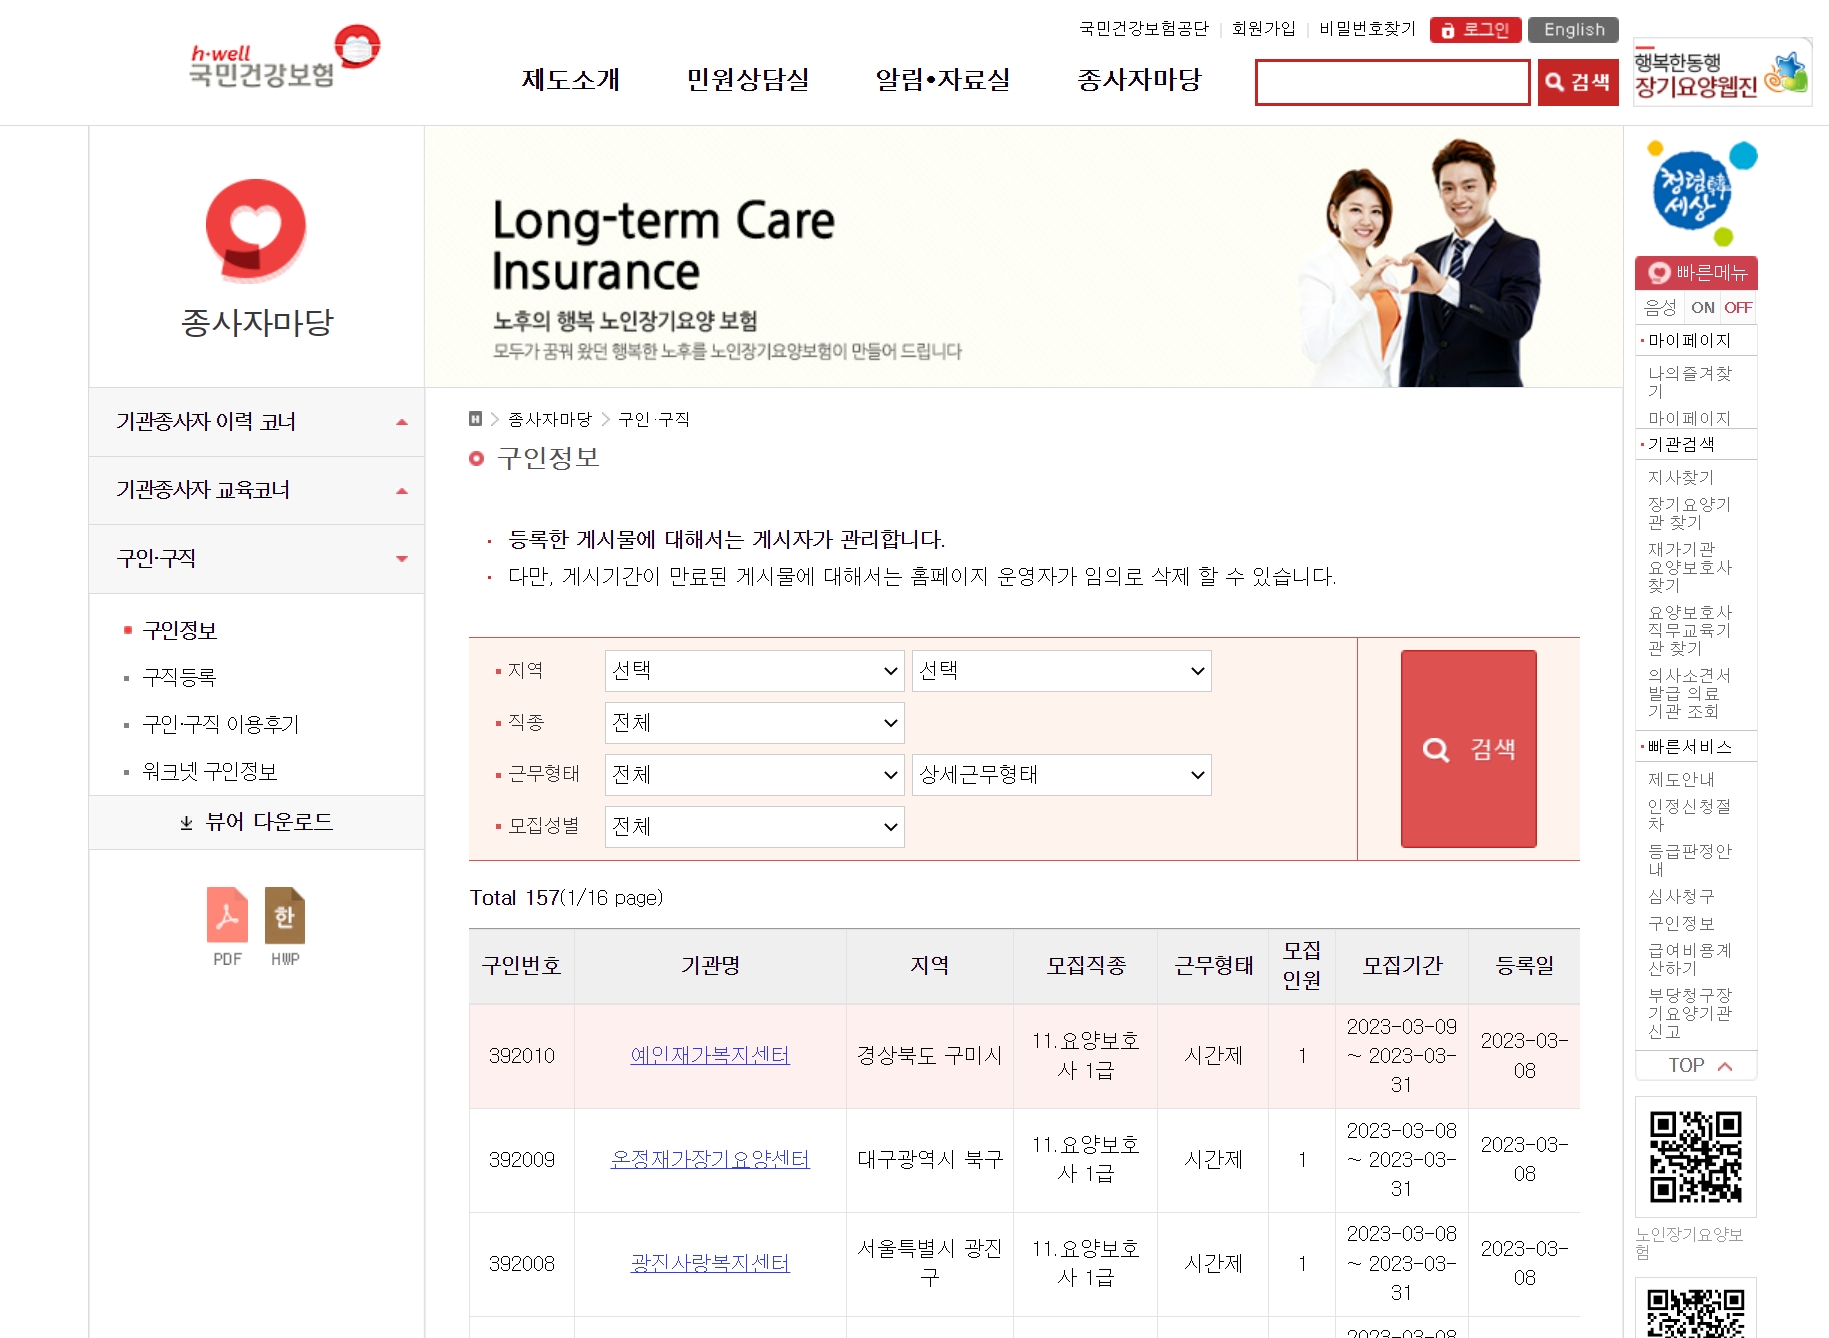Expand 기관종사자 교육코너 menu

point(257,490)
